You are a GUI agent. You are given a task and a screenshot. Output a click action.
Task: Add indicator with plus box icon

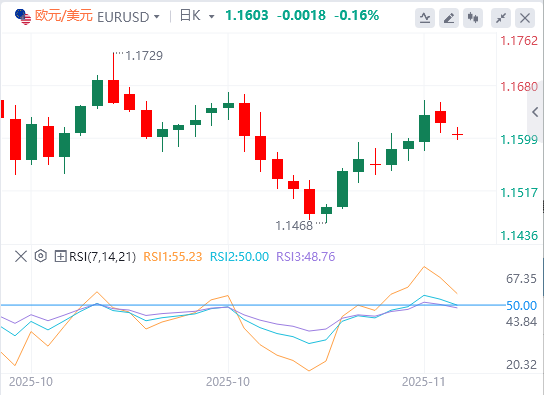coord(60,257)
